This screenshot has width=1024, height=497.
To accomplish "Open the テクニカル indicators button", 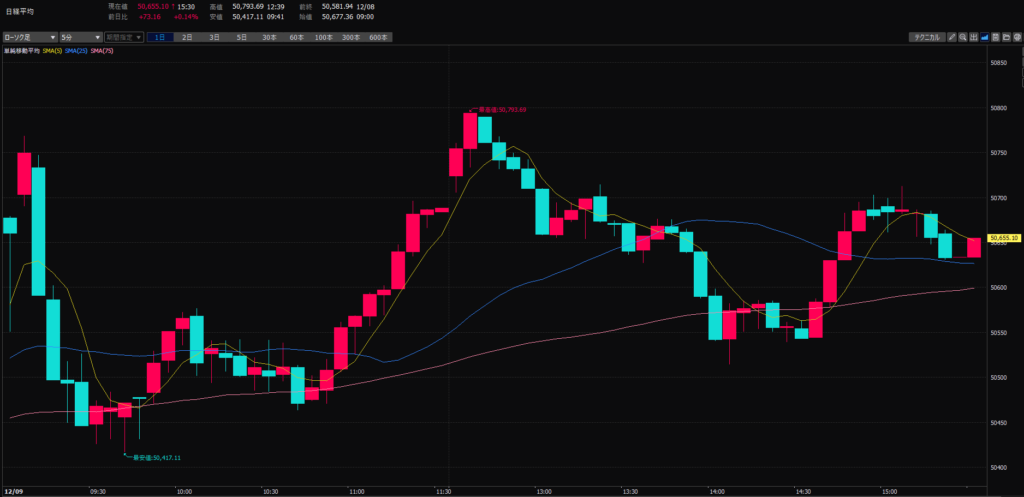I will pos(923,37).
